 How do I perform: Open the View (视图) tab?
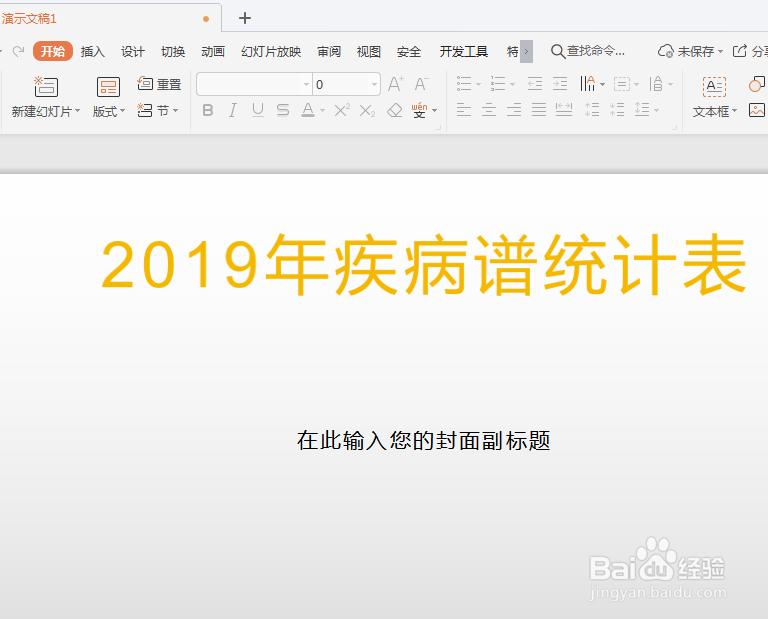369,51
